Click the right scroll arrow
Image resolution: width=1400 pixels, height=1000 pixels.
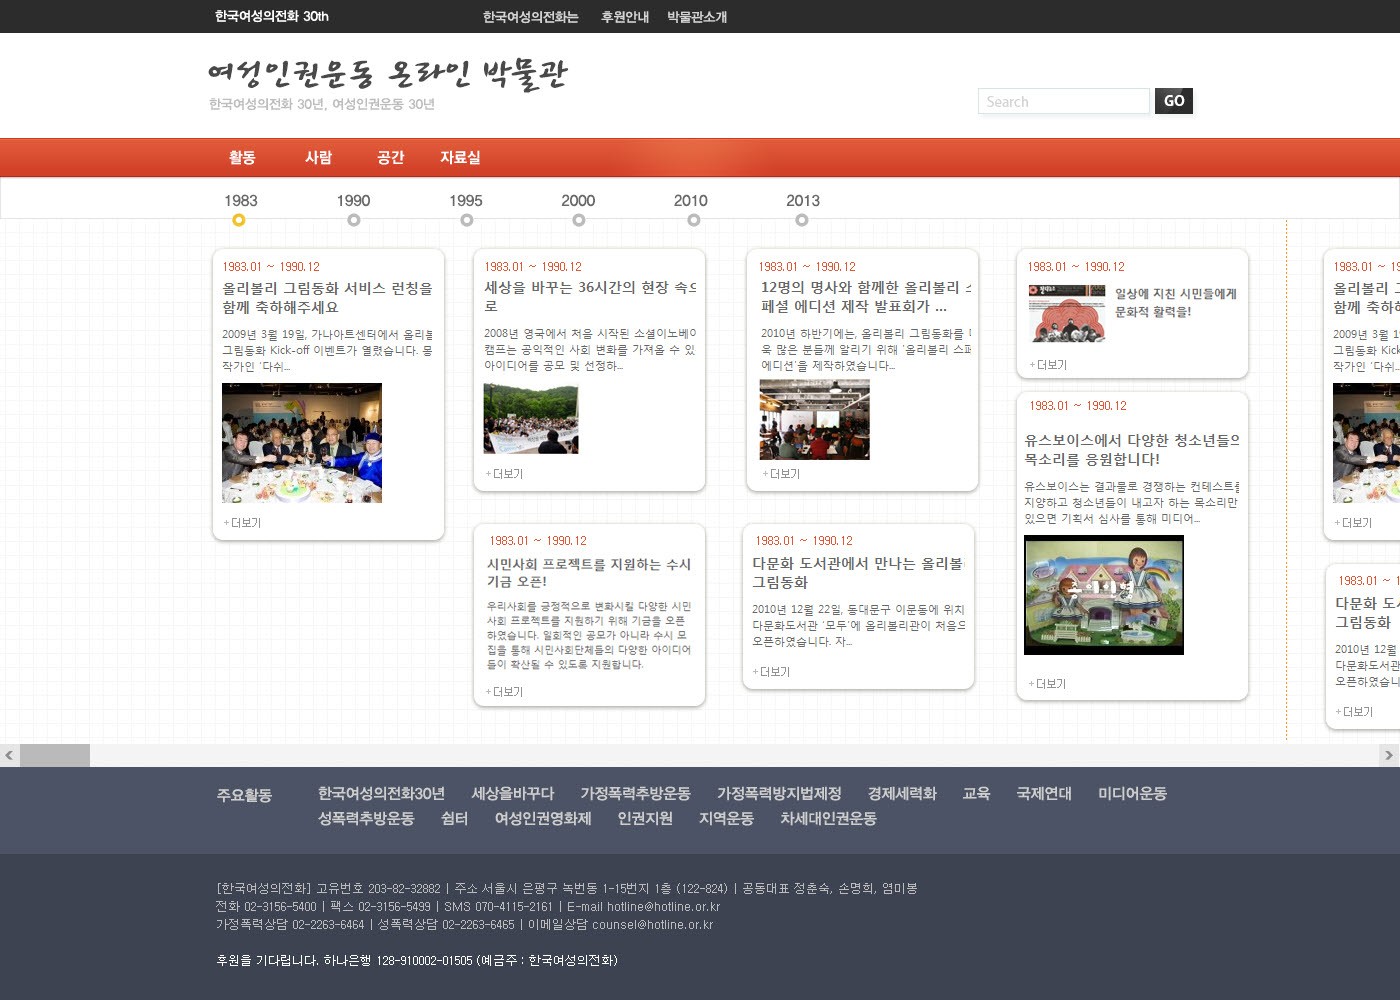click(1389, 755)
